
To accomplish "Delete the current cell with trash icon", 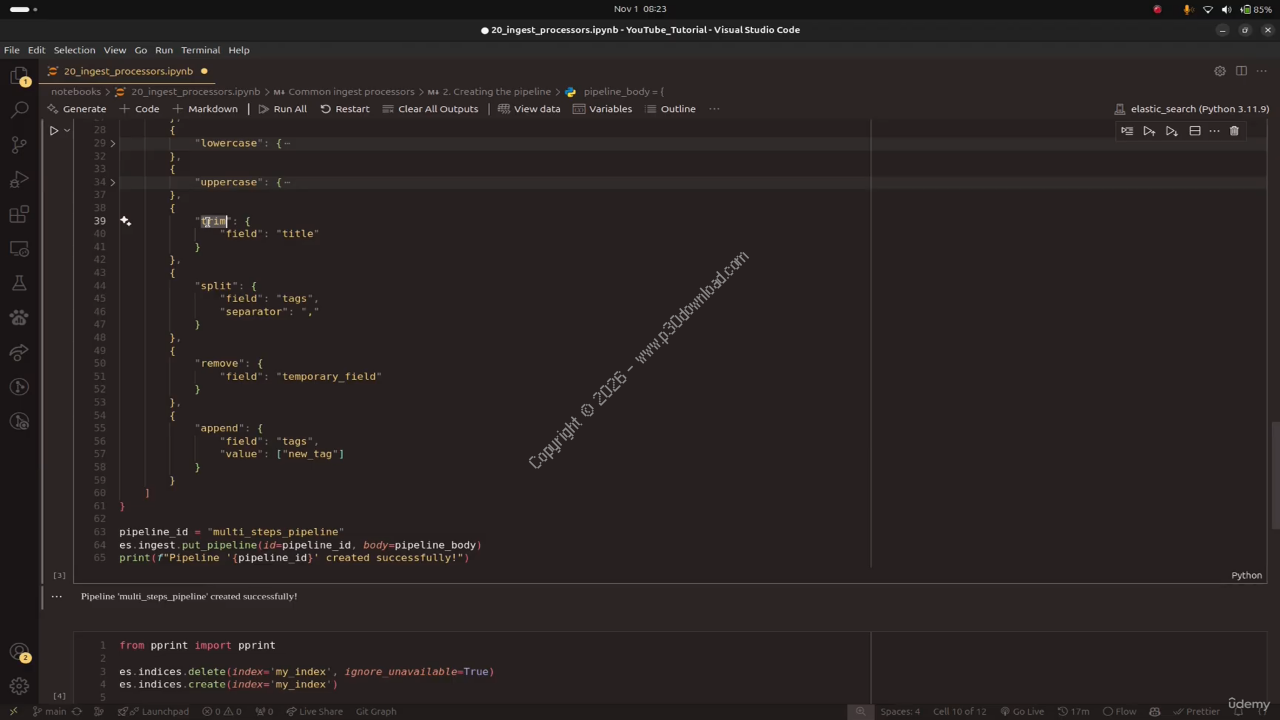I will pos(1234,131).
